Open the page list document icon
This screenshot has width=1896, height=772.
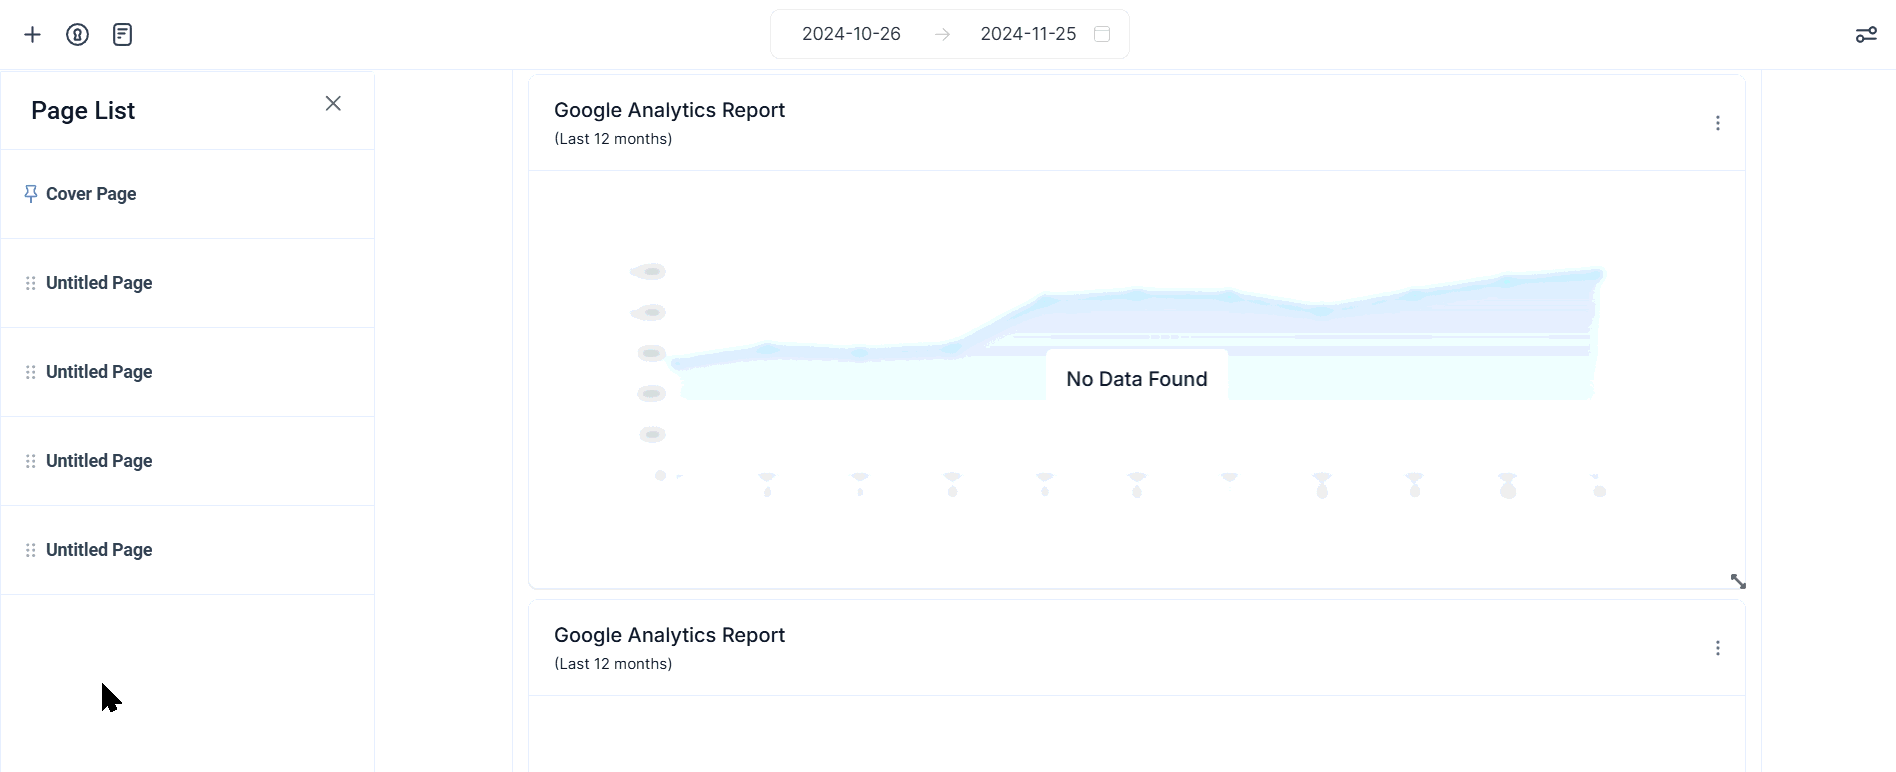pyautogui.click(x=122, y=35)
